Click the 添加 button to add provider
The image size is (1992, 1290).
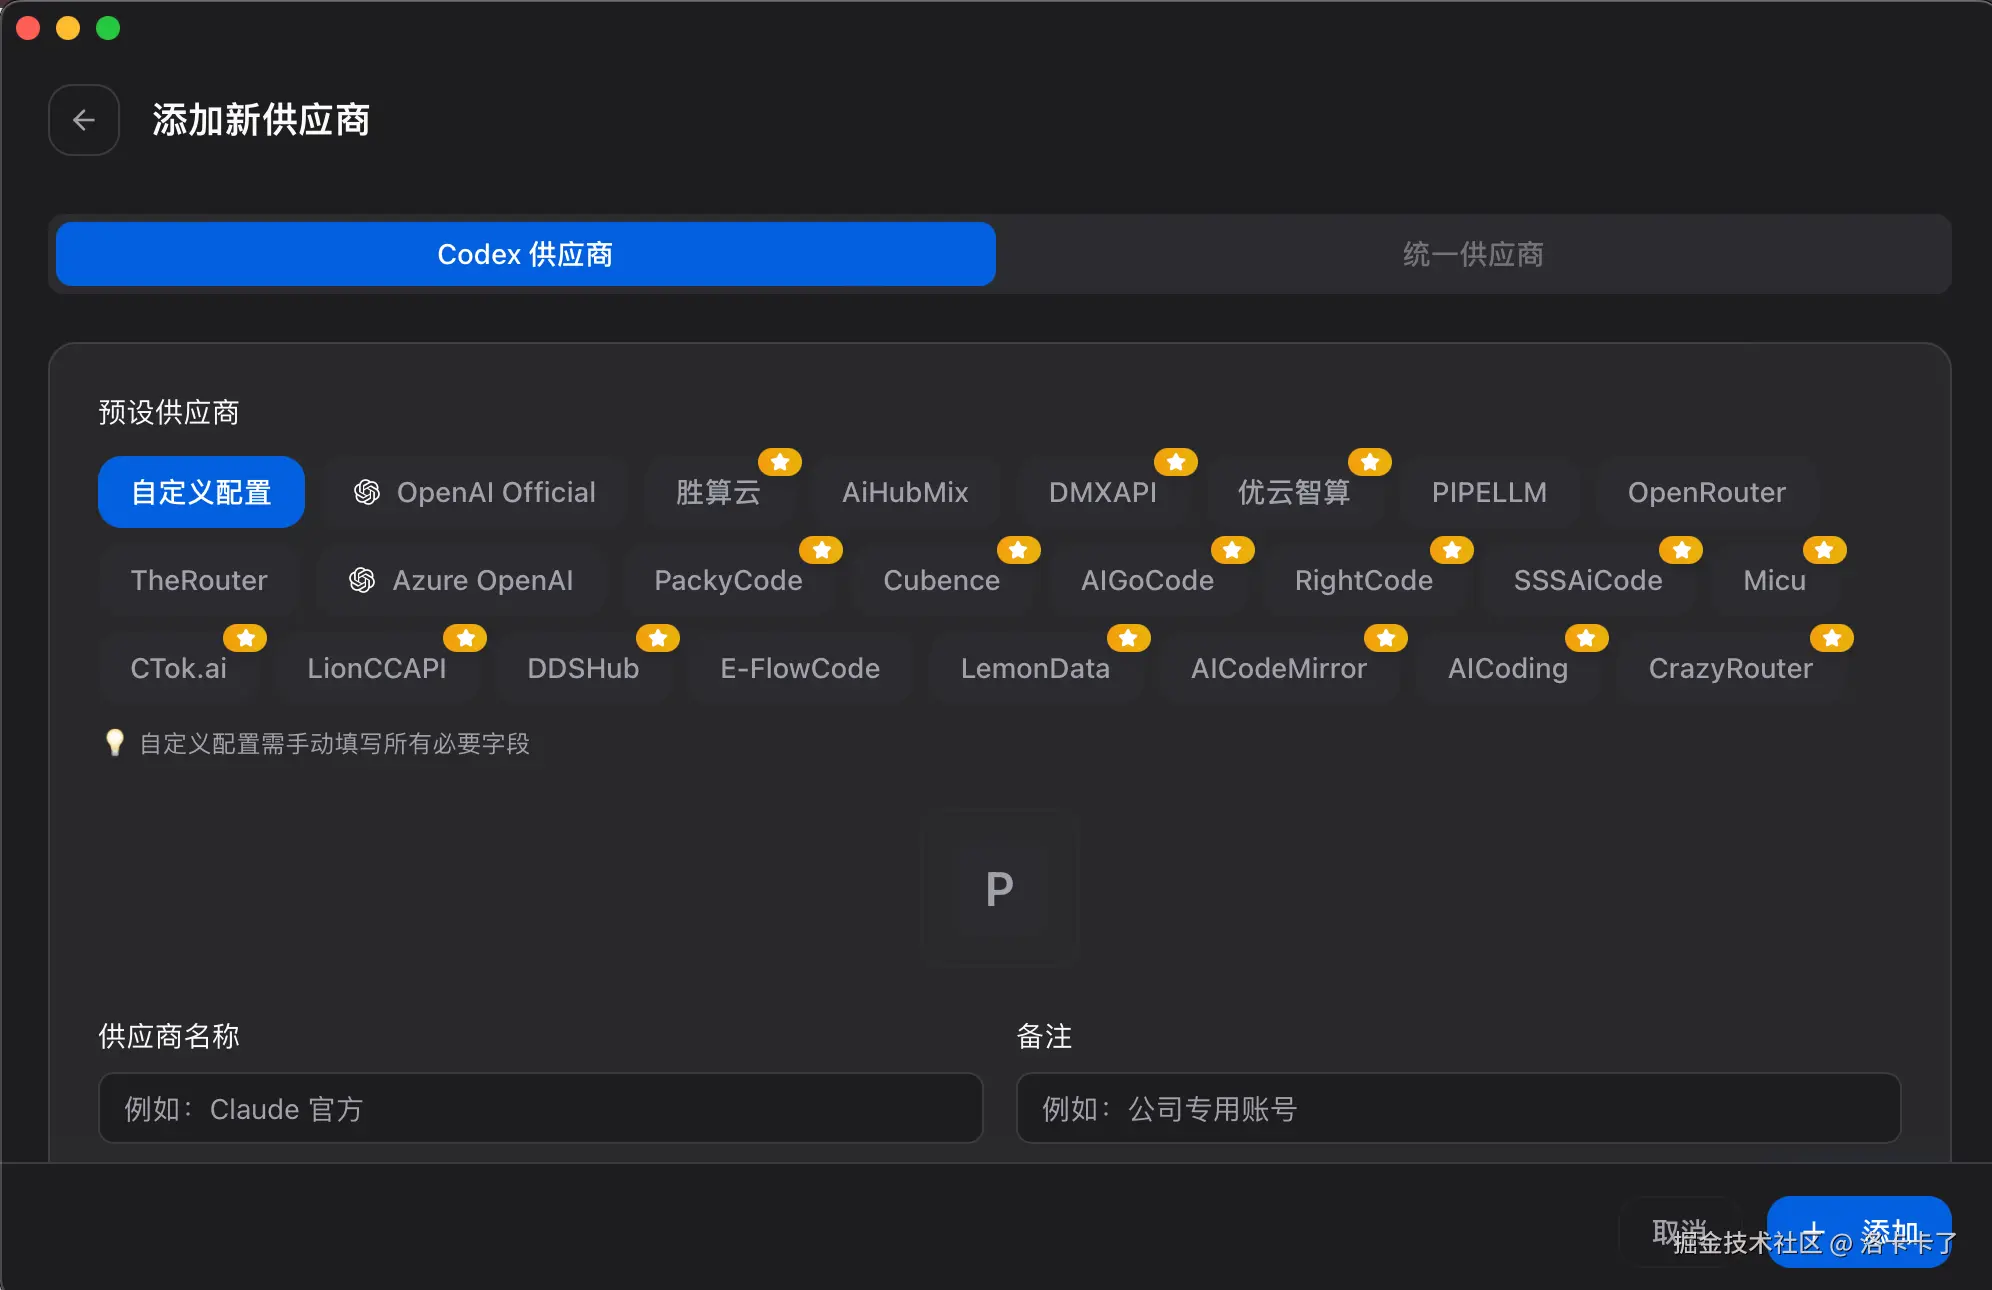point(1859,1232)
